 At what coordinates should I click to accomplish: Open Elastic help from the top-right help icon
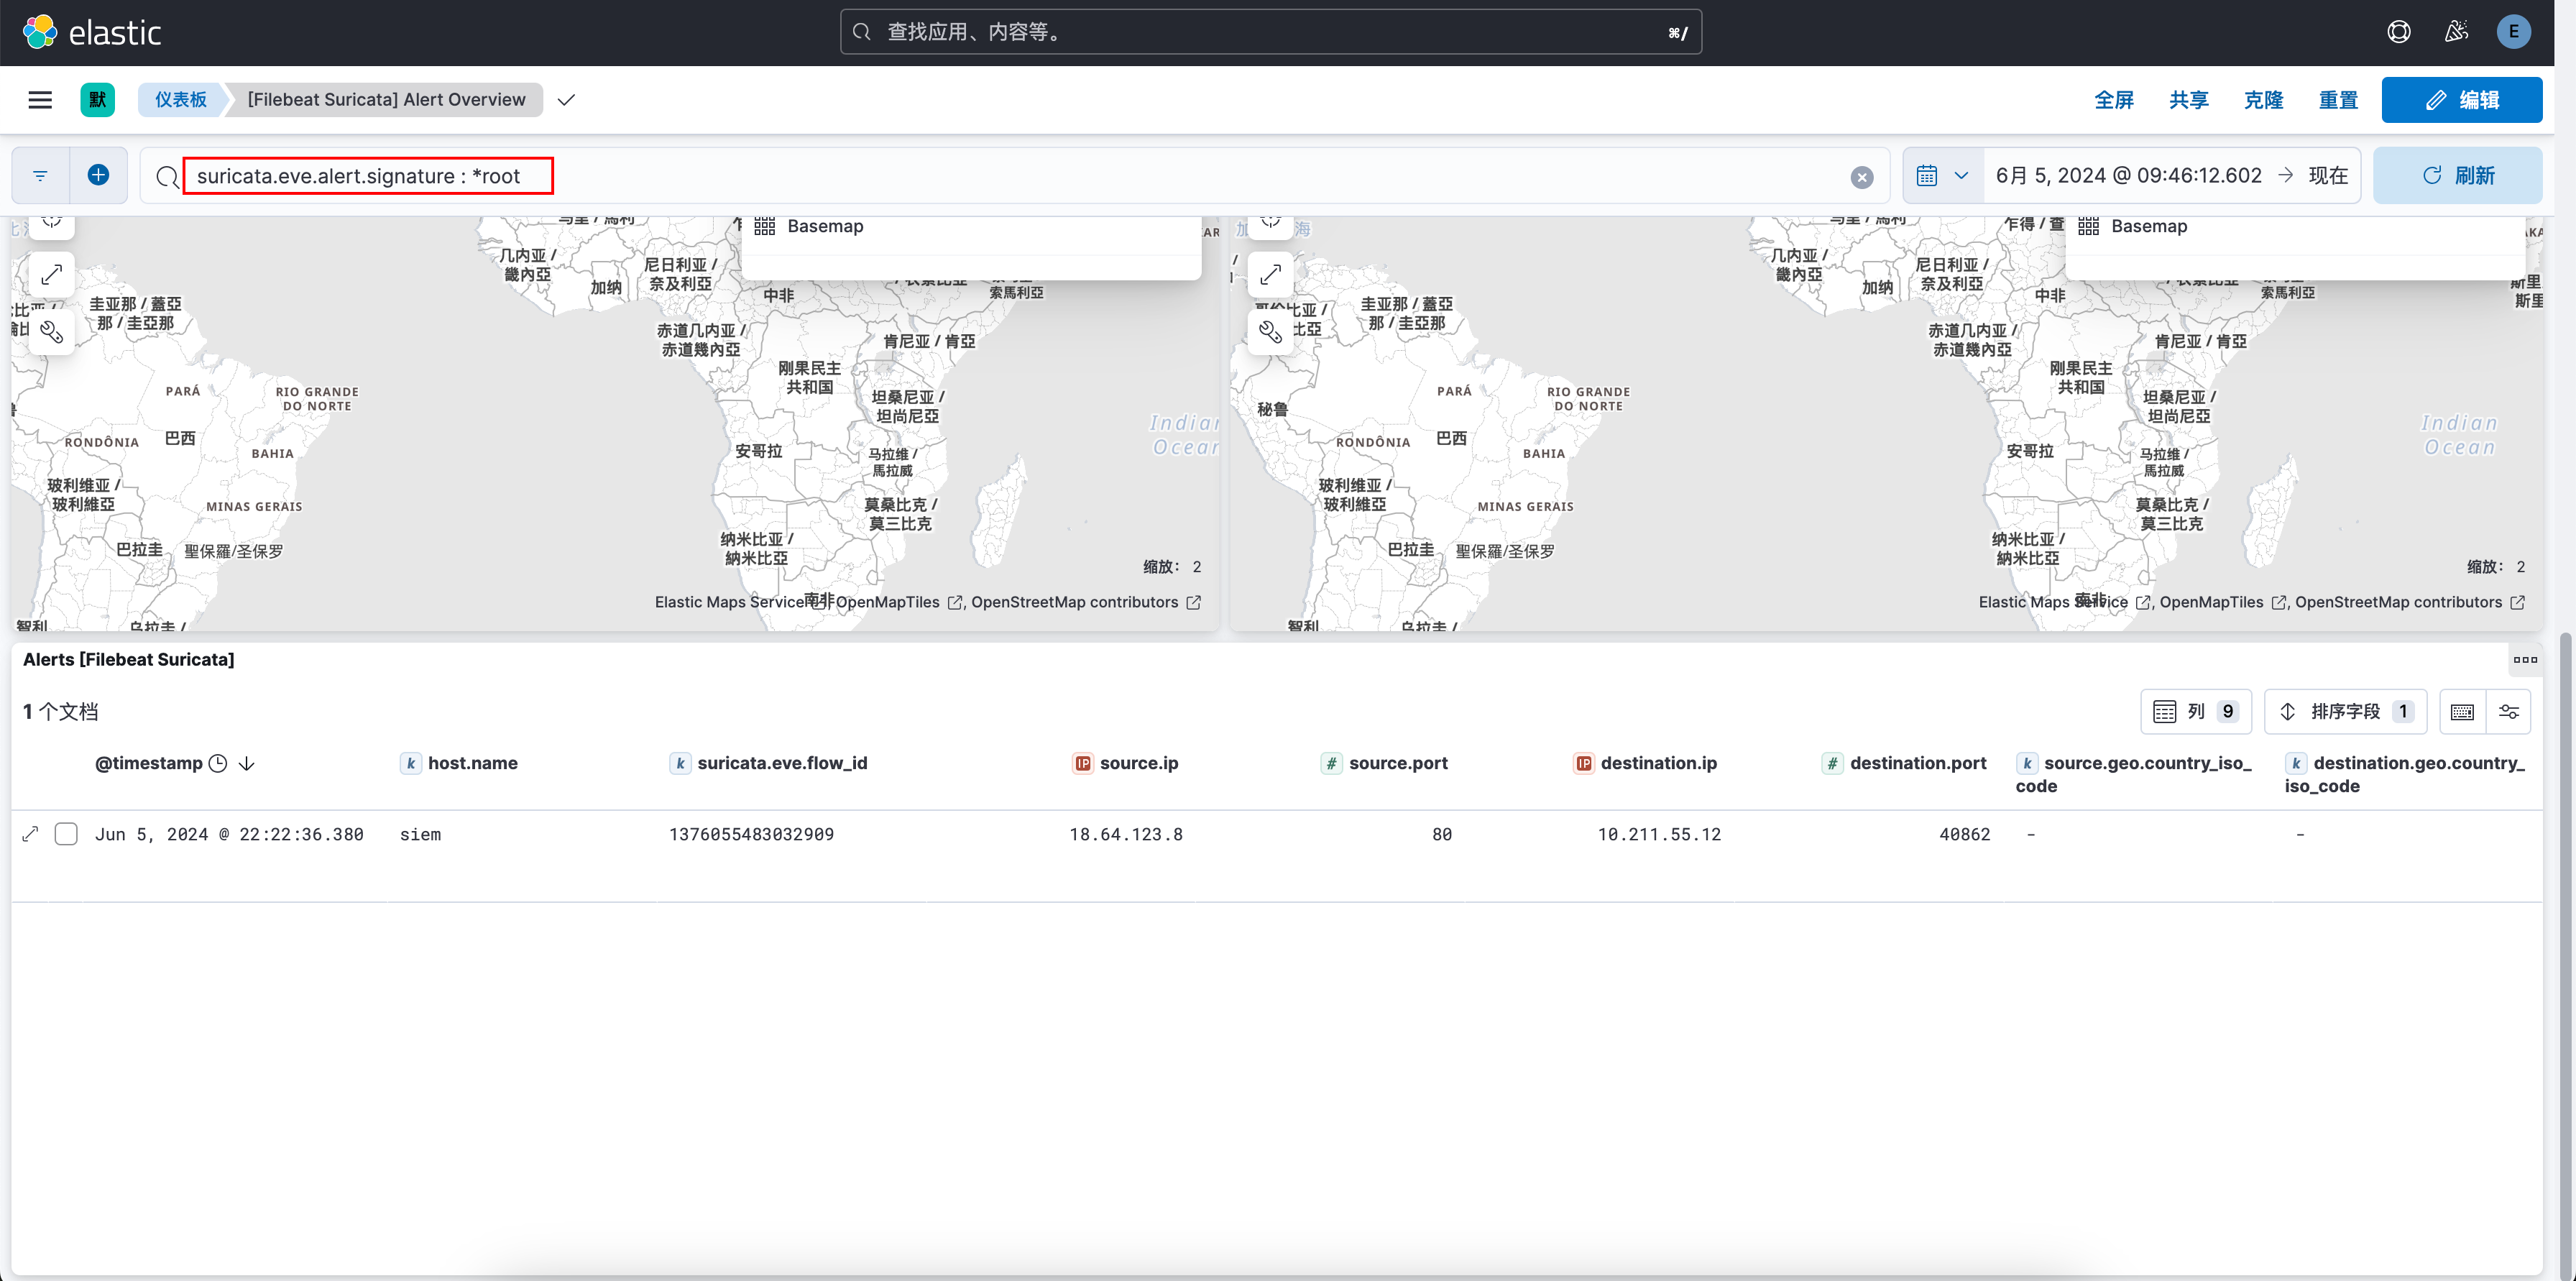coord(2399,31)
